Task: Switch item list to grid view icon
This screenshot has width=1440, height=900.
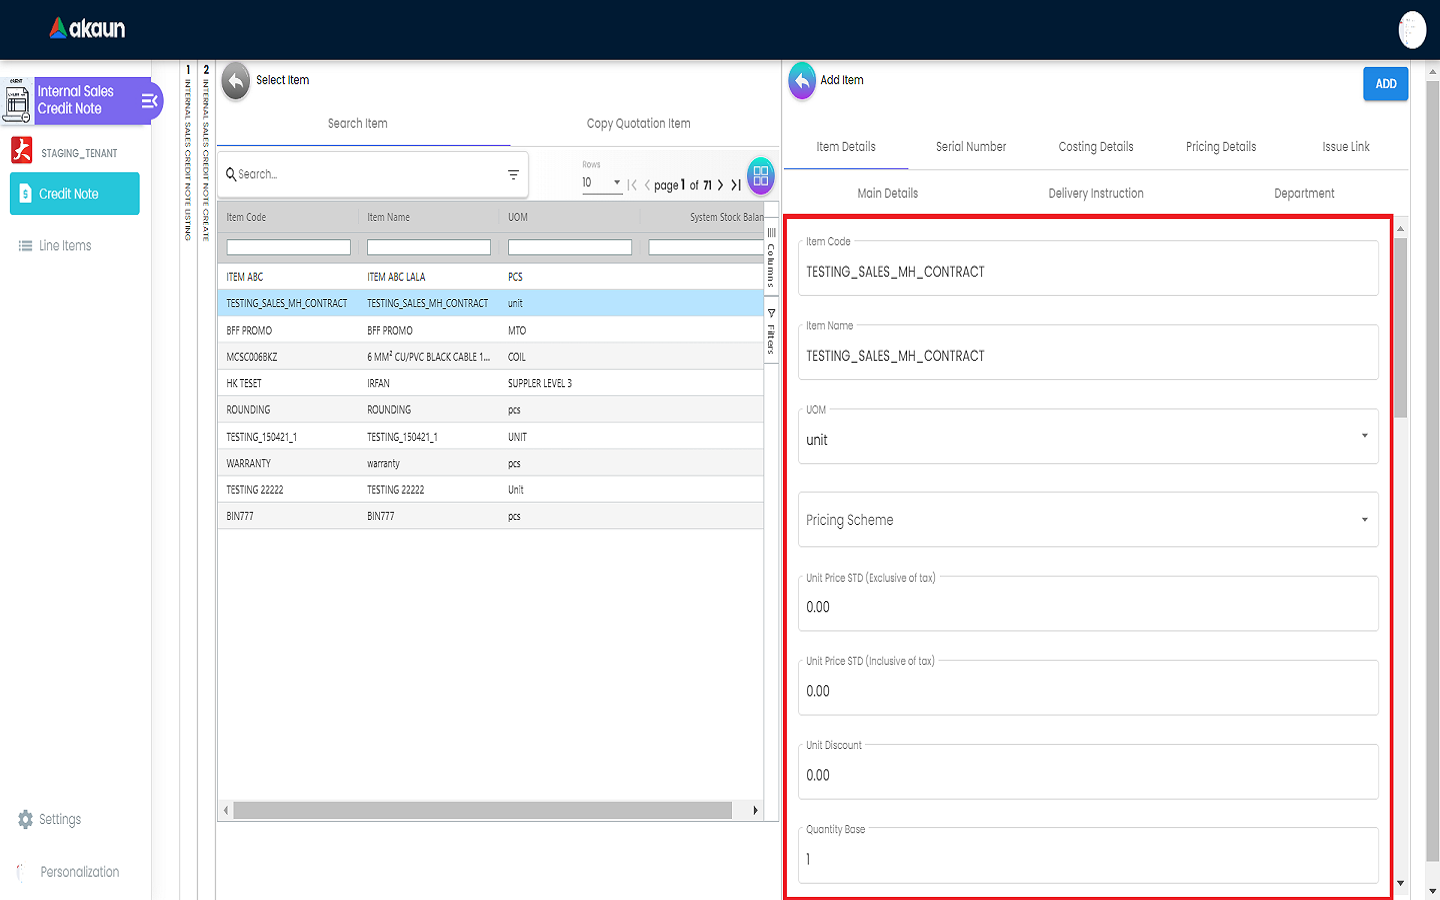Action: [x=761, y=176]
